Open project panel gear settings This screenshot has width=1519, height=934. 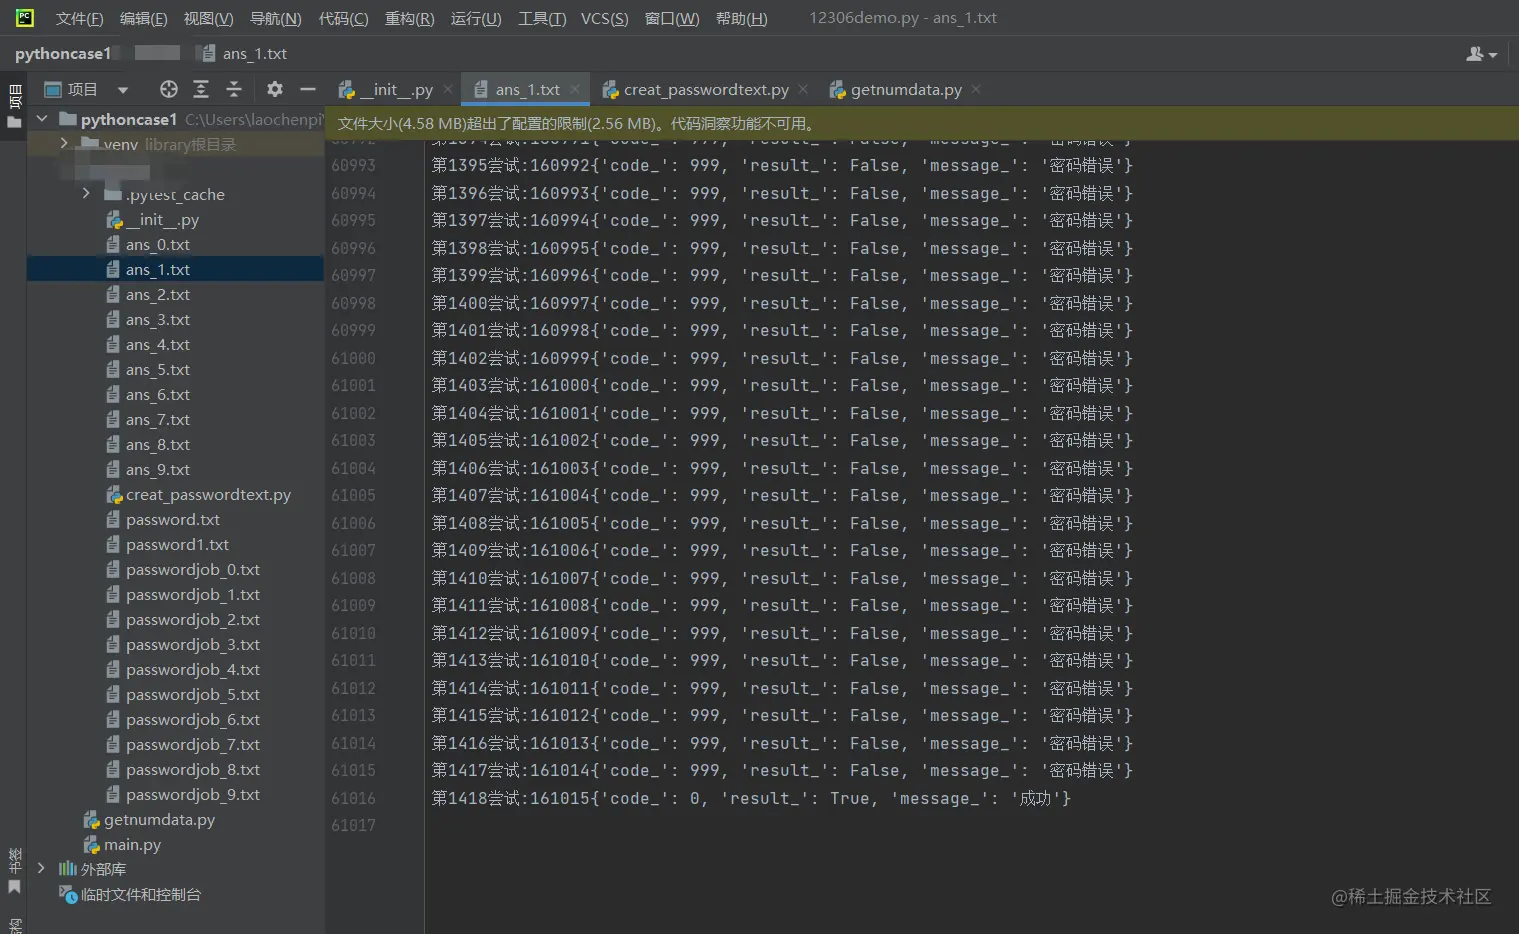click(275, 89)
